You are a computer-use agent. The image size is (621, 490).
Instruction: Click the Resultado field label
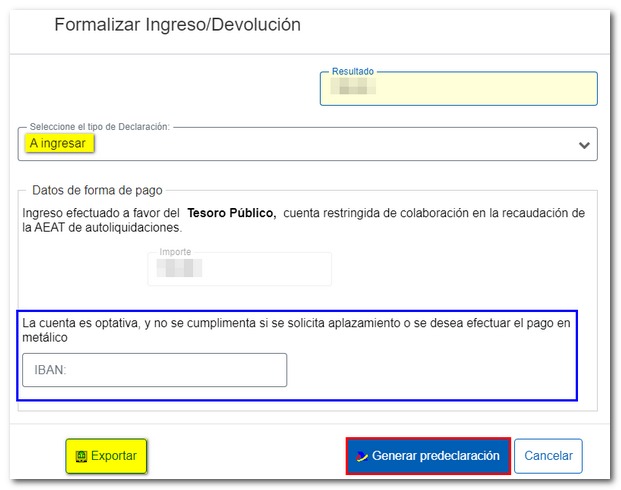[x=353, y=72]
